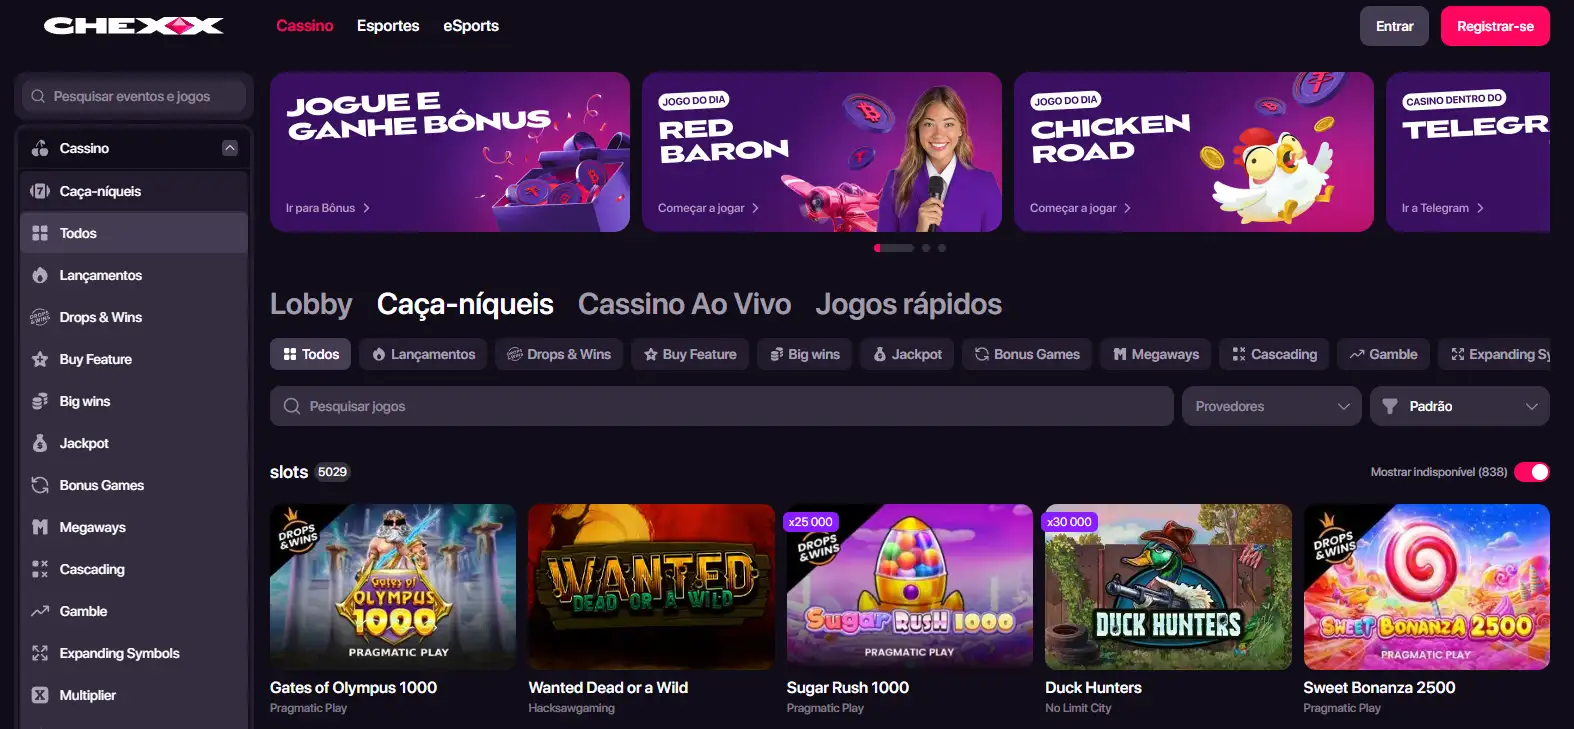Focus the Pesquisar eventos e jogos field
The width and height of the screenshot is (1574, 729).
click(134, 96)
